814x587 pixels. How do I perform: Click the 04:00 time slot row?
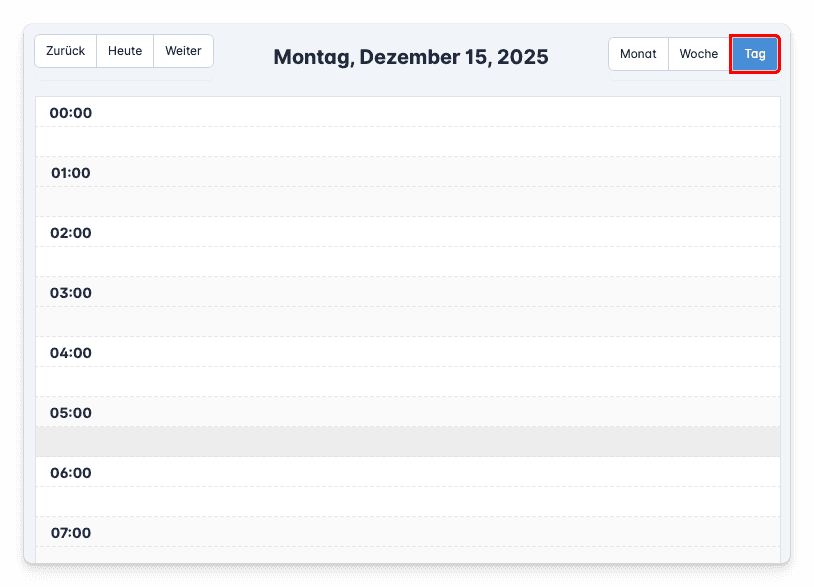[x=440, y=352]
